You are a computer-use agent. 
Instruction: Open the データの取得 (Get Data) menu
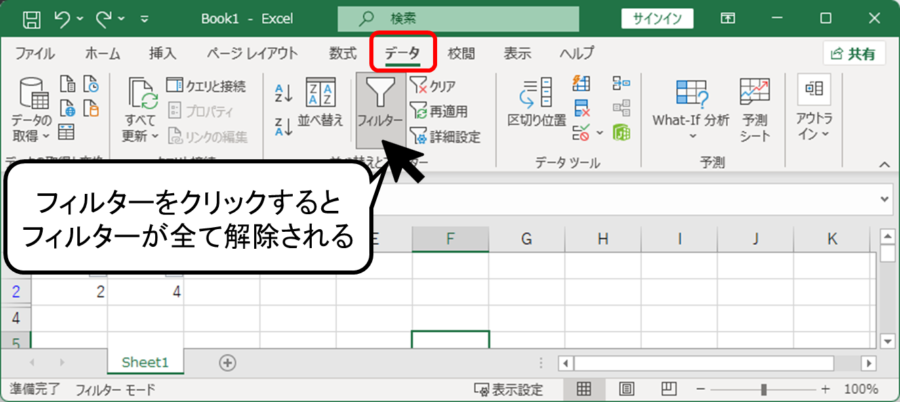32,110
